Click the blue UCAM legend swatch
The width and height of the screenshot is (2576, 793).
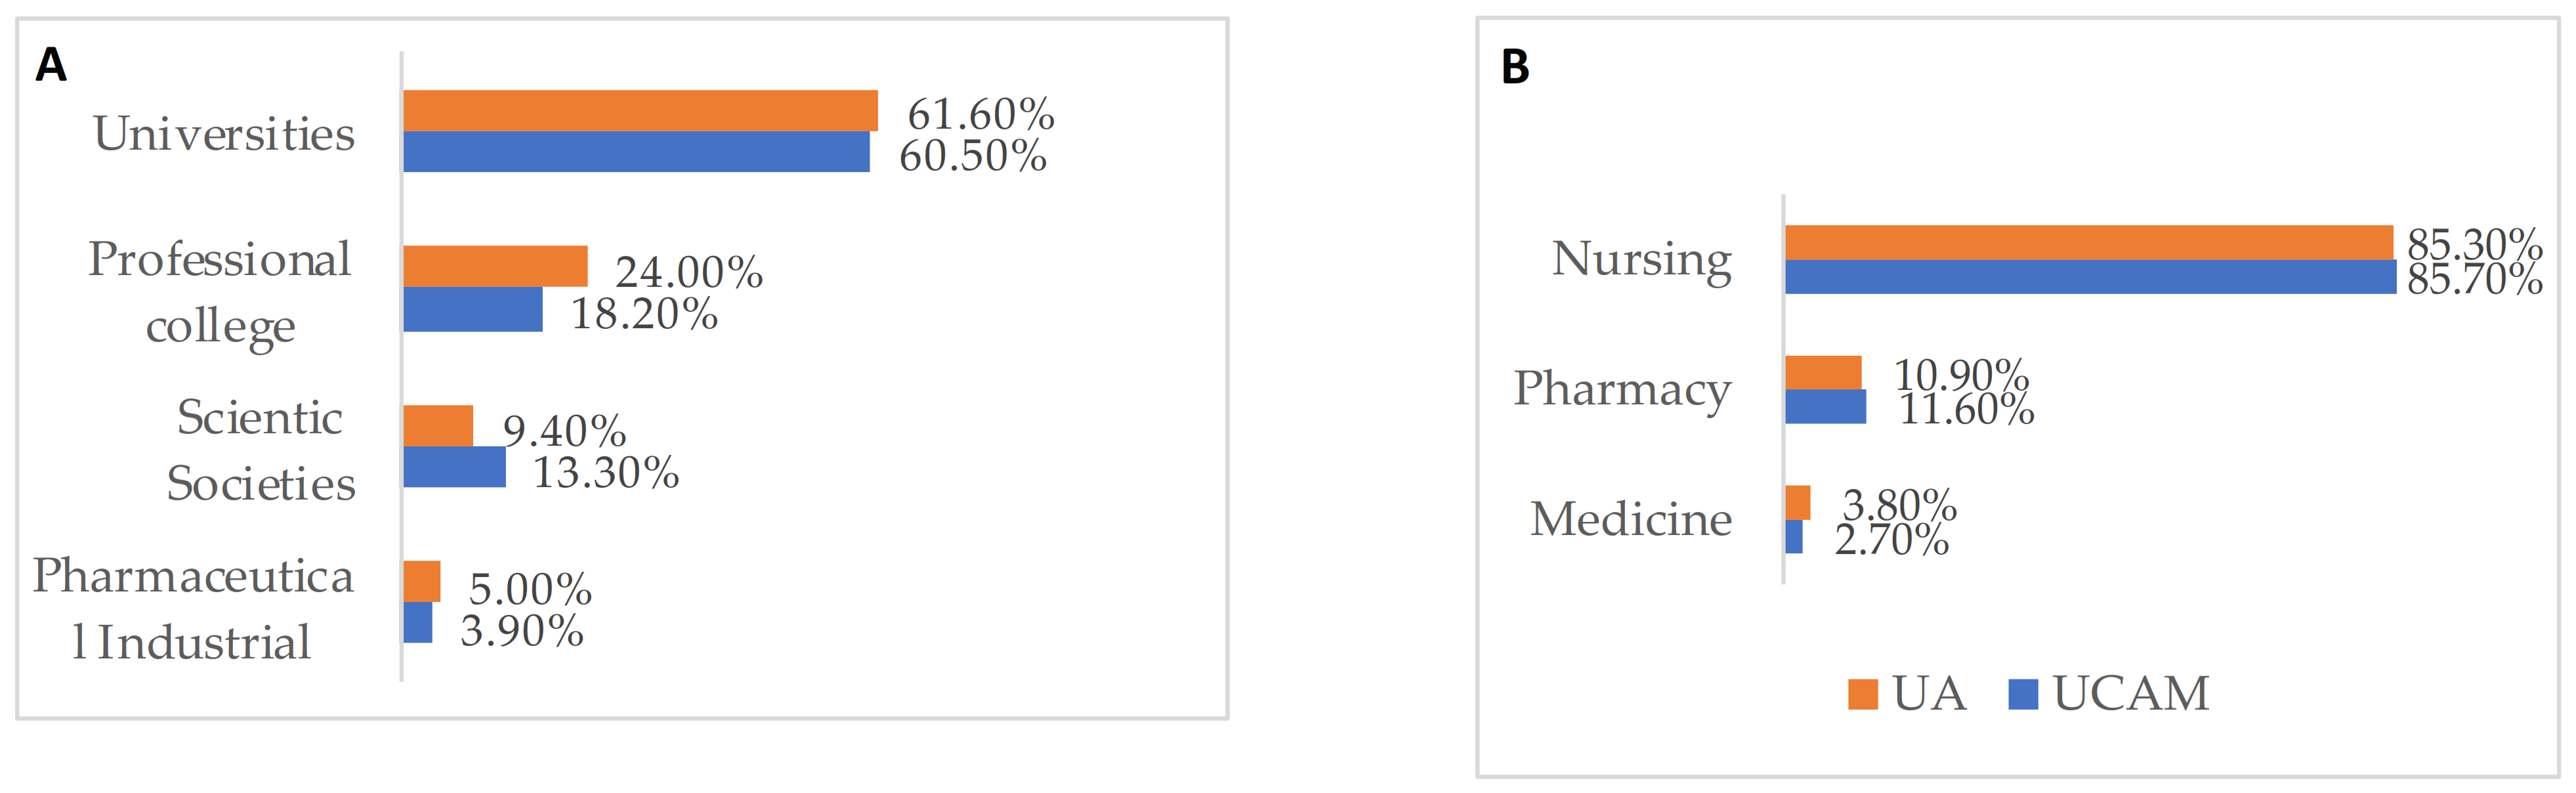[2023, 694]
